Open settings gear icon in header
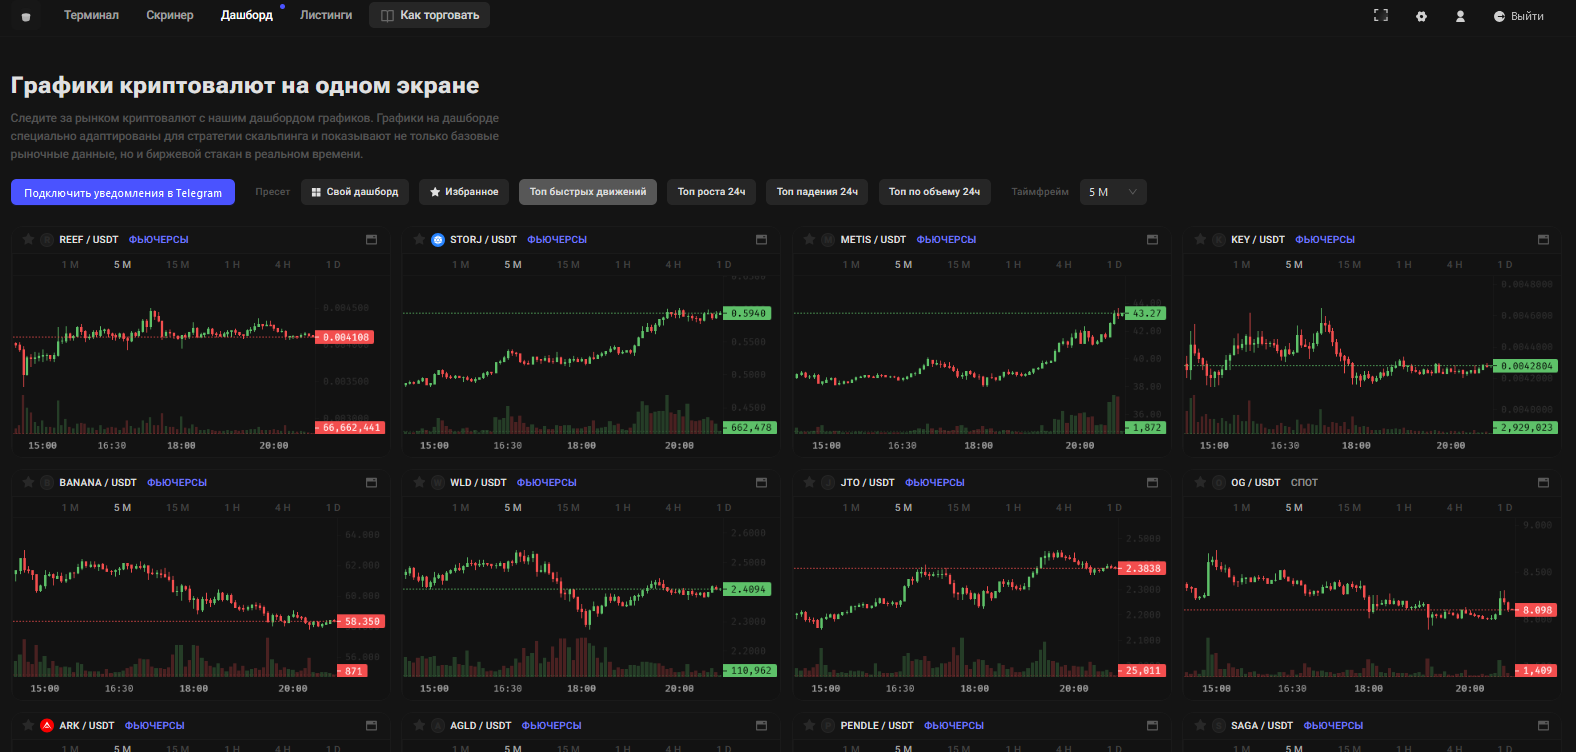 [x=1421, y=16]
